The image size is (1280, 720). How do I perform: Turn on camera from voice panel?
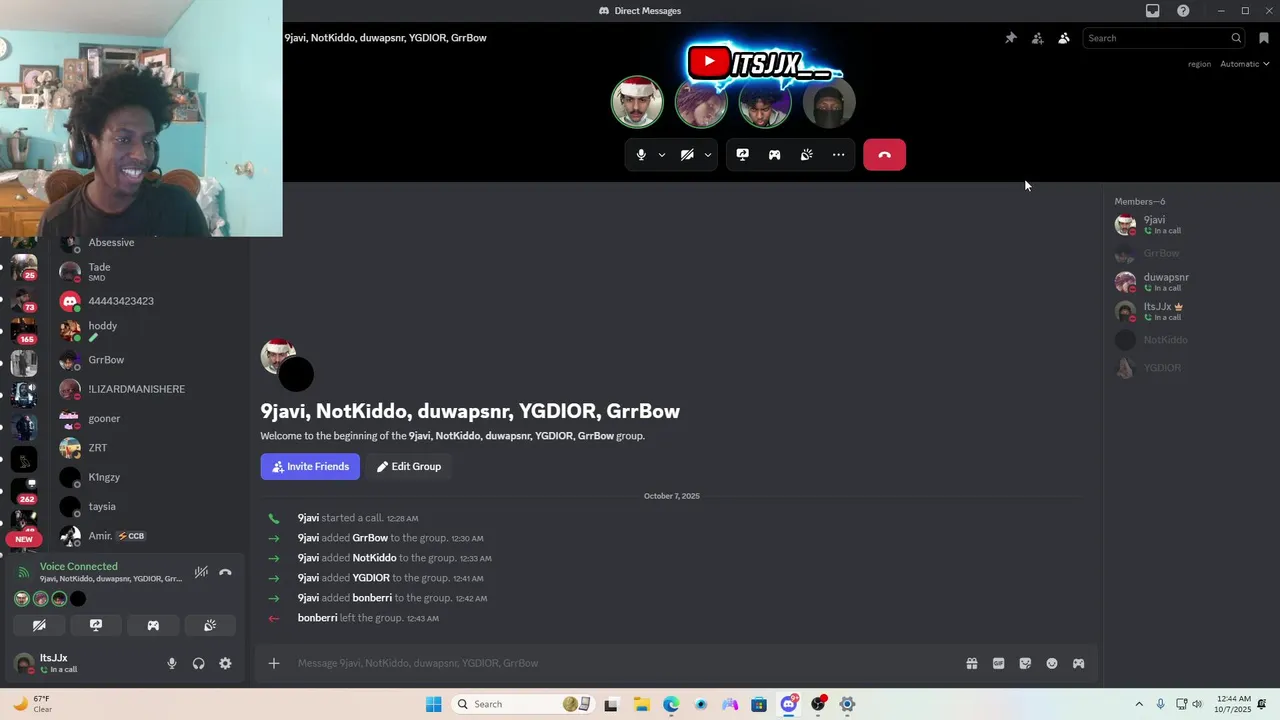point(39,625)
